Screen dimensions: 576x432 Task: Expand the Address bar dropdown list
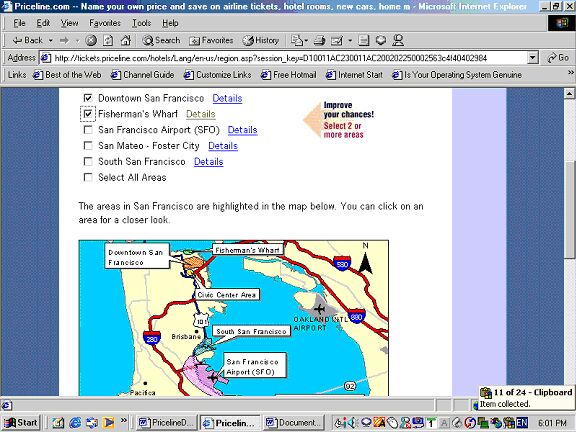point(533,58)
